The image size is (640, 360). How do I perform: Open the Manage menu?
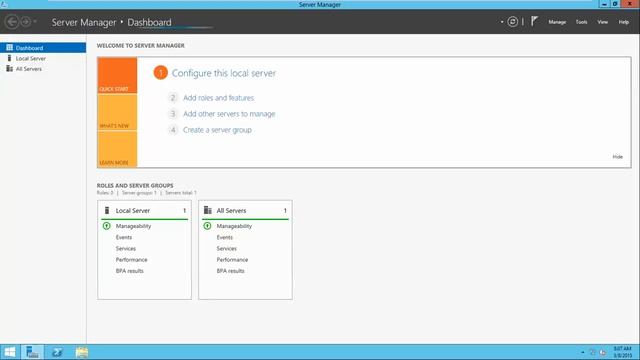557,22
